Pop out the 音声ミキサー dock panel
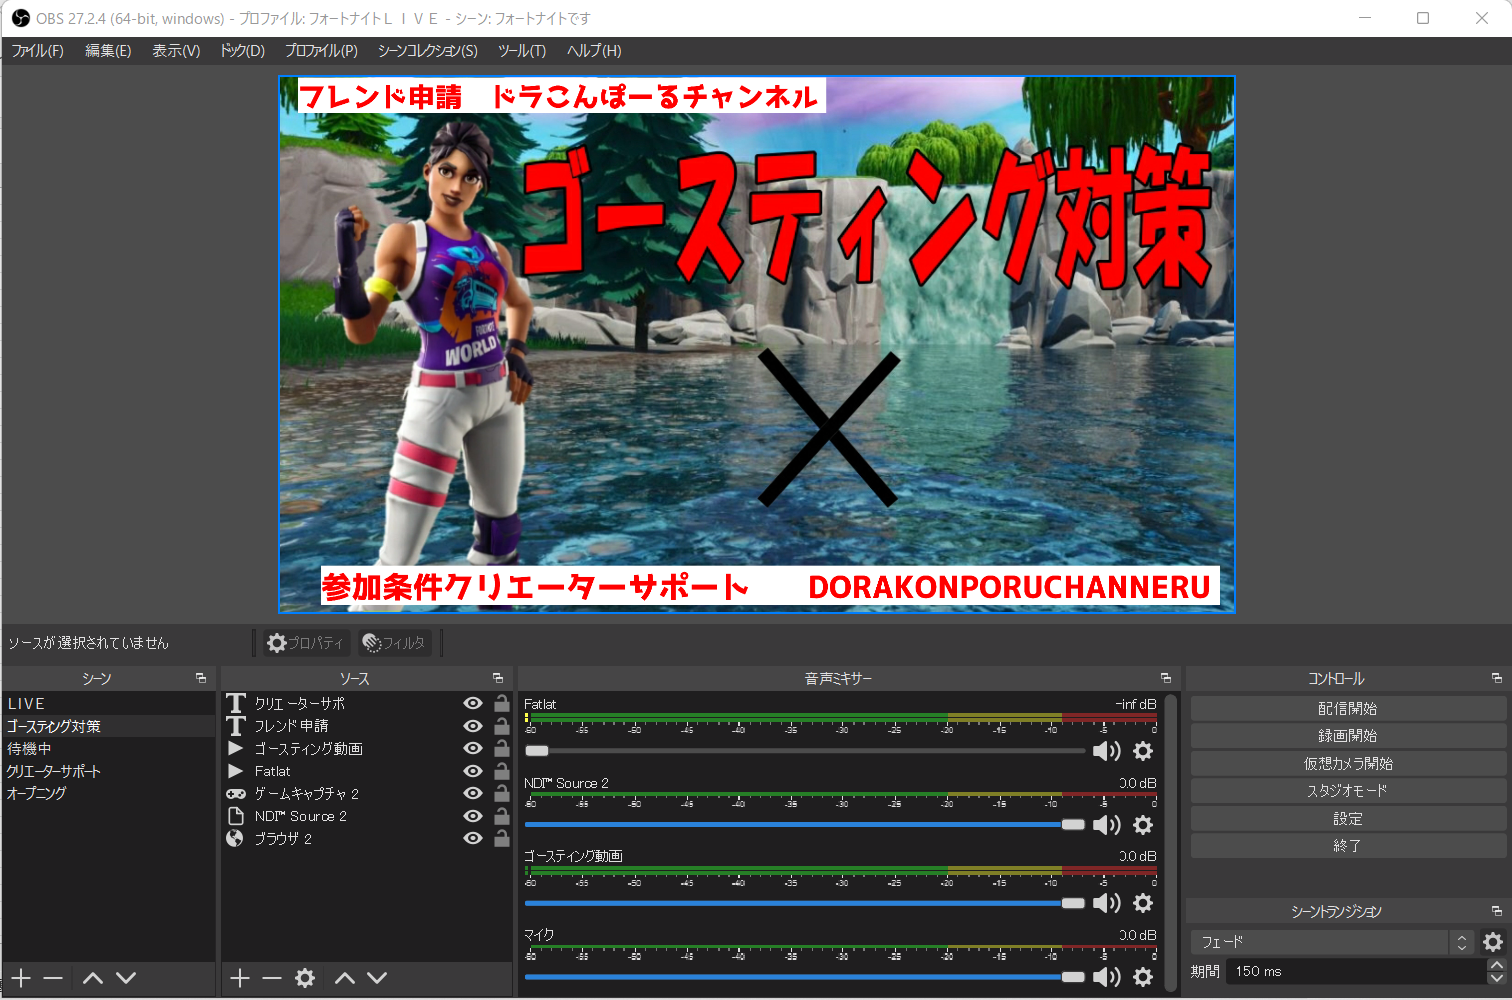 point(1166,678)
